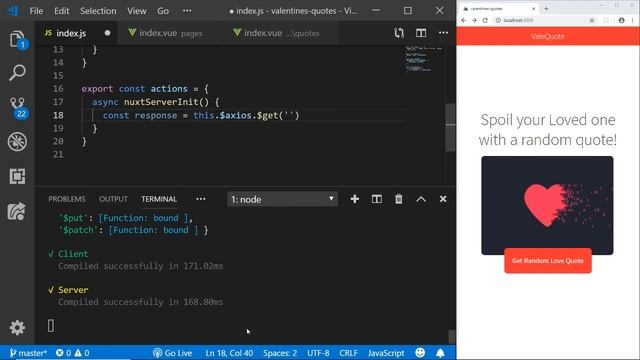Change the UTF-8 file encoding
The width and height of the screenshot is (640, 360).
[318, 353]
